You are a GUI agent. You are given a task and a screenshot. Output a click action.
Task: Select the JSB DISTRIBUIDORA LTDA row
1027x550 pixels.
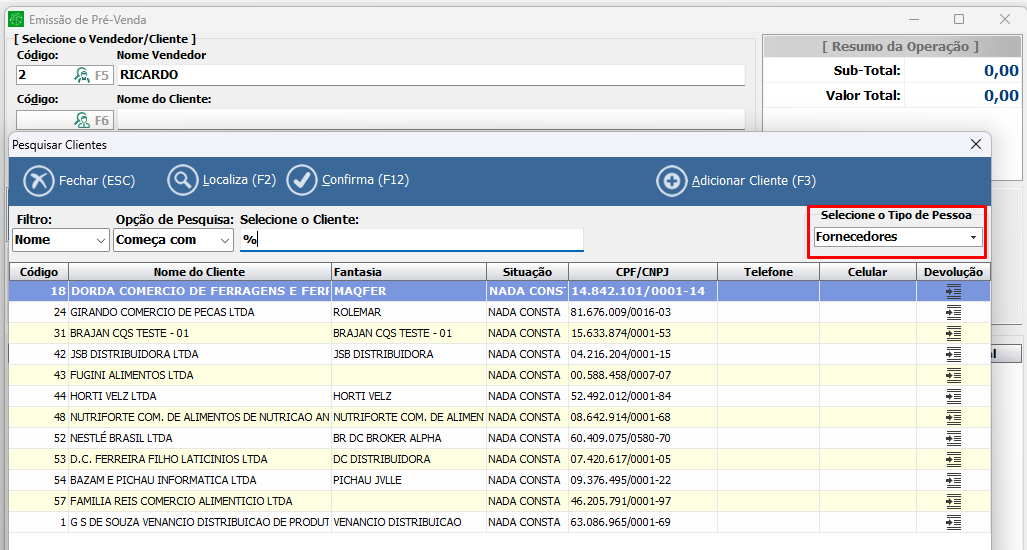pyautogui.click(x=200, y=354)
